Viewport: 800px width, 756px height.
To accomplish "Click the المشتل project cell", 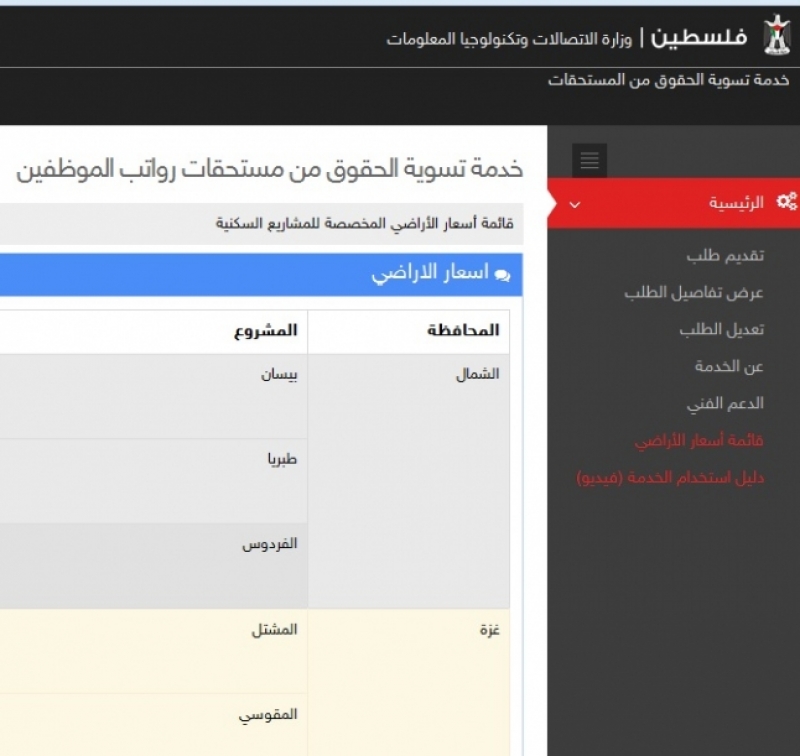I will (x=275, y=631).
